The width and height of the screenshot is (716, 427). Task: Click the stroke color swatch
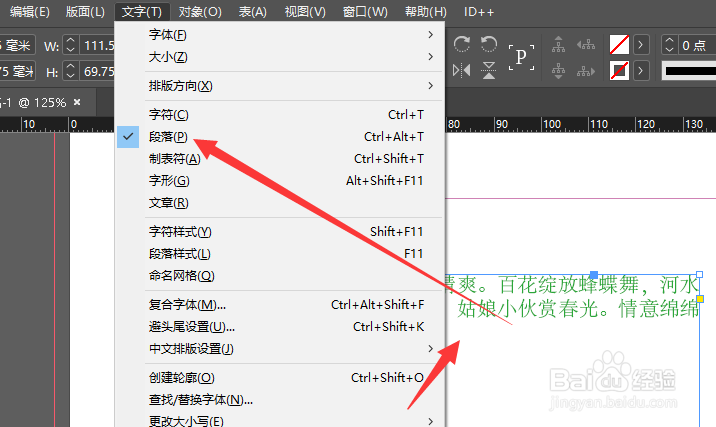(x=619, y=71)
